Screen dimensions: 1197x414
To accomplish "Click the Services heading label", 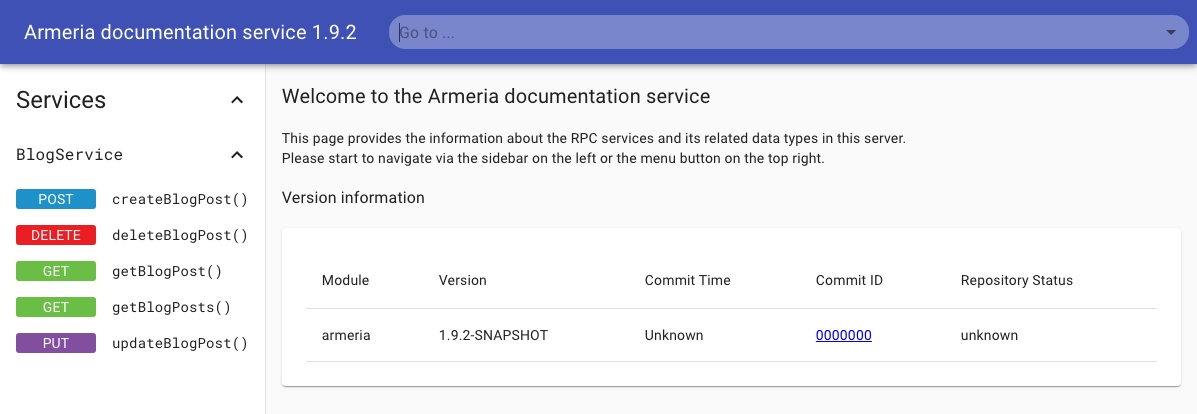I will [x=61, y=100].
